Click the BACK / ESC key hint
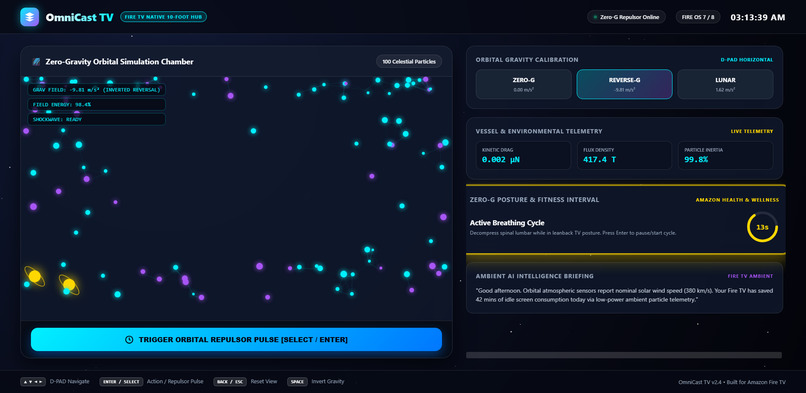The height and width of the screenshot is (393, 806). pyautogui.click(x=230, y=382)
